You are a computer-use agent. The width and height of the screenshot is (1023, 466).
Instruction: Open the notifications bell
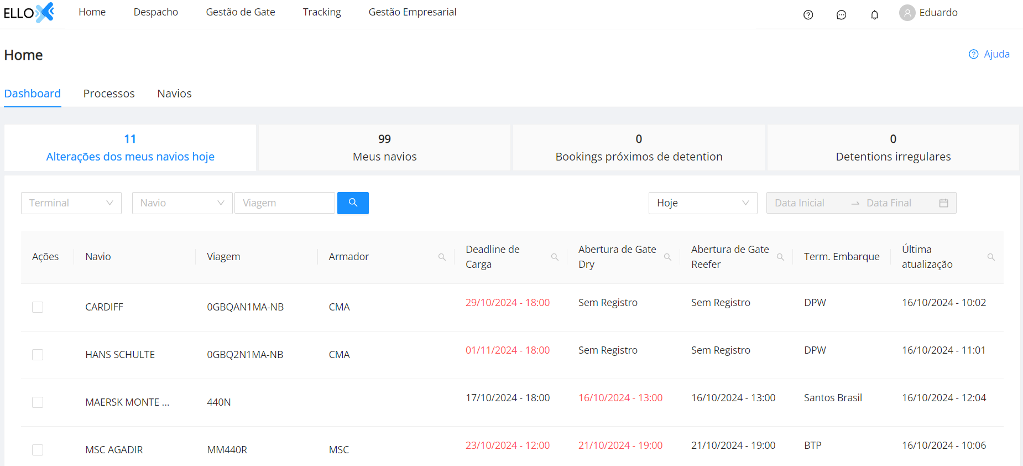pos(874,14)
